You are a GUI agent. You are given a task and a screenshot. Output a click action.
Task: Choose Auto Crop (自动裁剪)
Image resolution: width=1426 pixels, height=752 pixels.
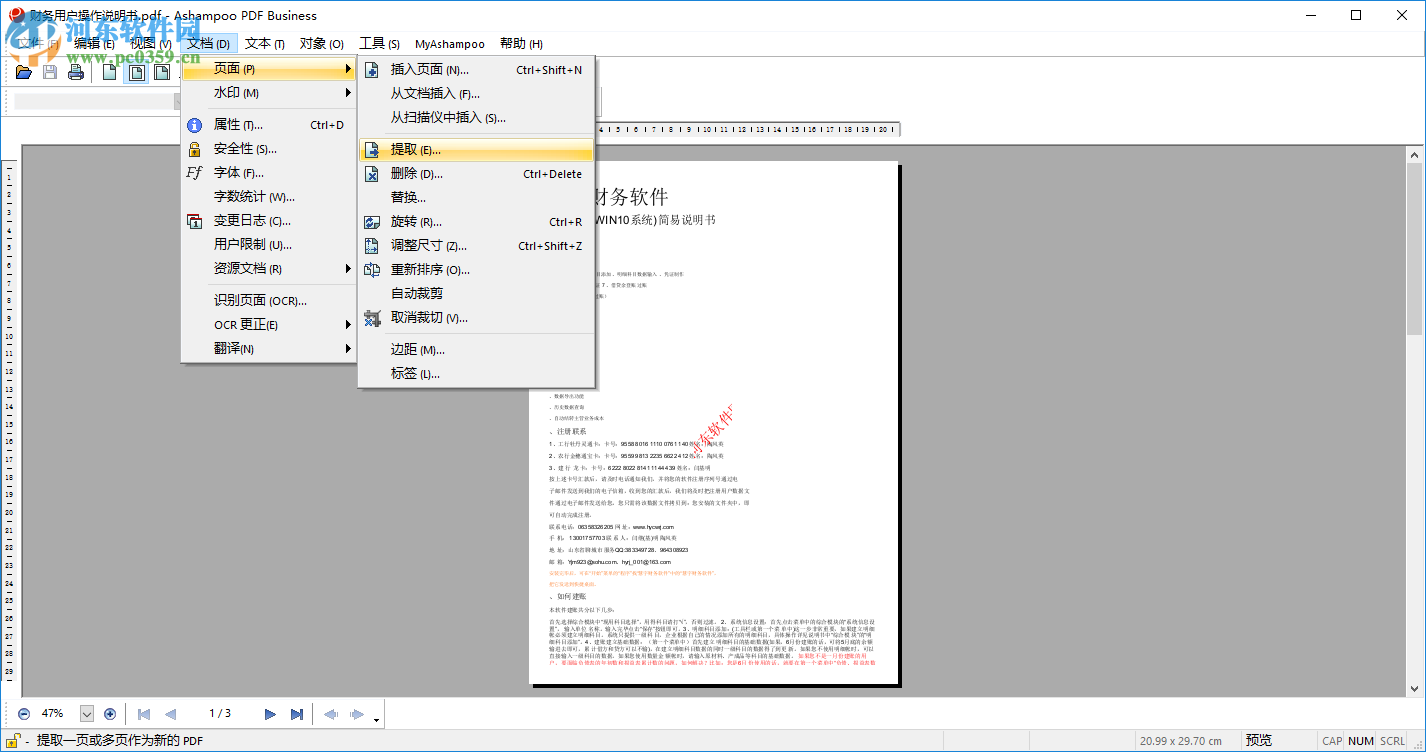coord(476,294)
